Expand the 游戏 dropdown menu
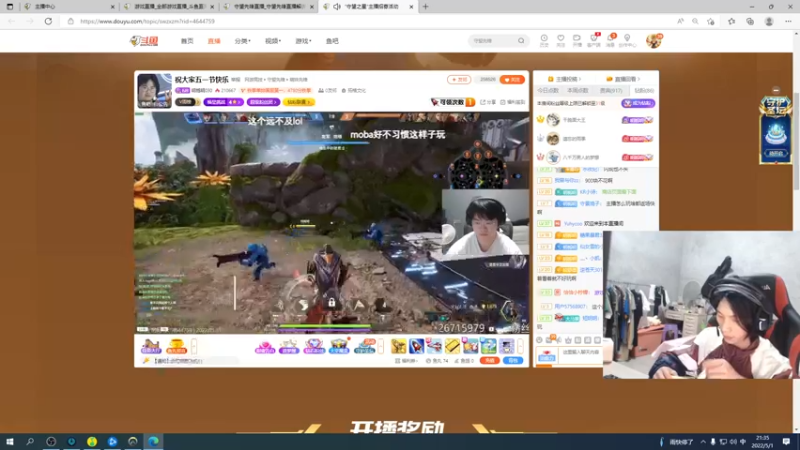This screenshot has width=800, height=450. 303,41
